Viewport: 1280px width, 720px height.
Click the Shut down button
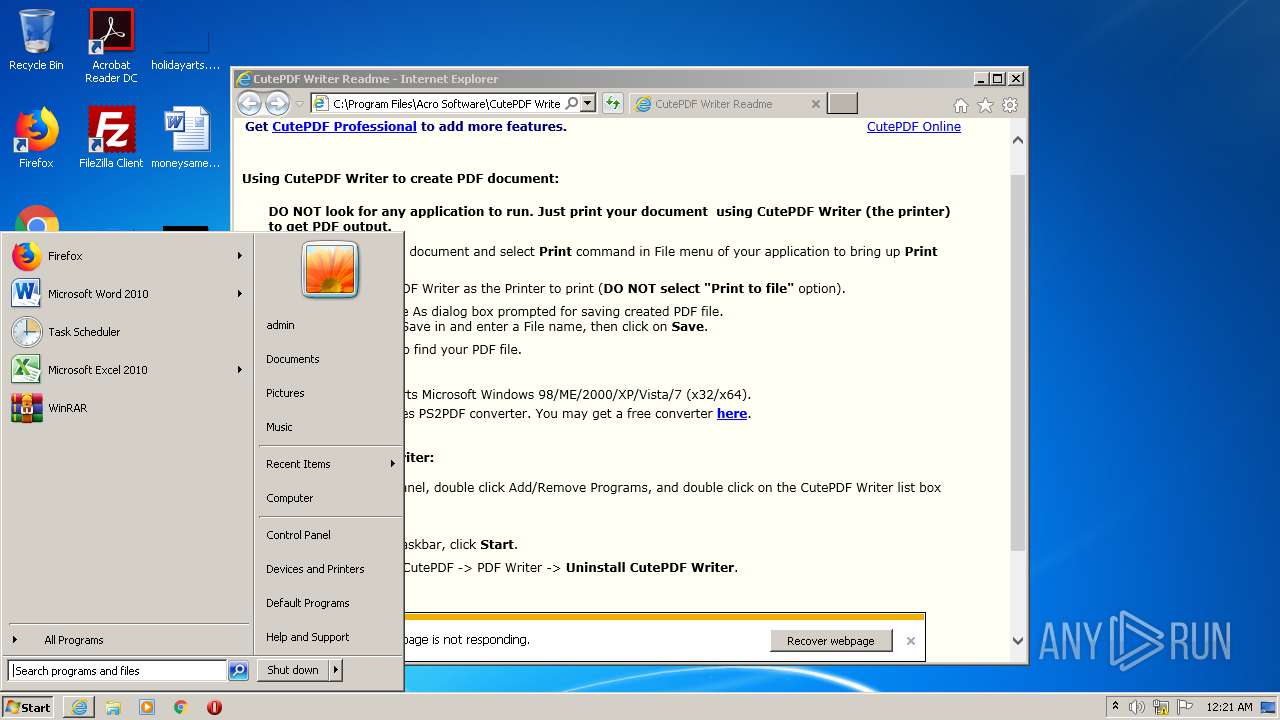point(293,670)
